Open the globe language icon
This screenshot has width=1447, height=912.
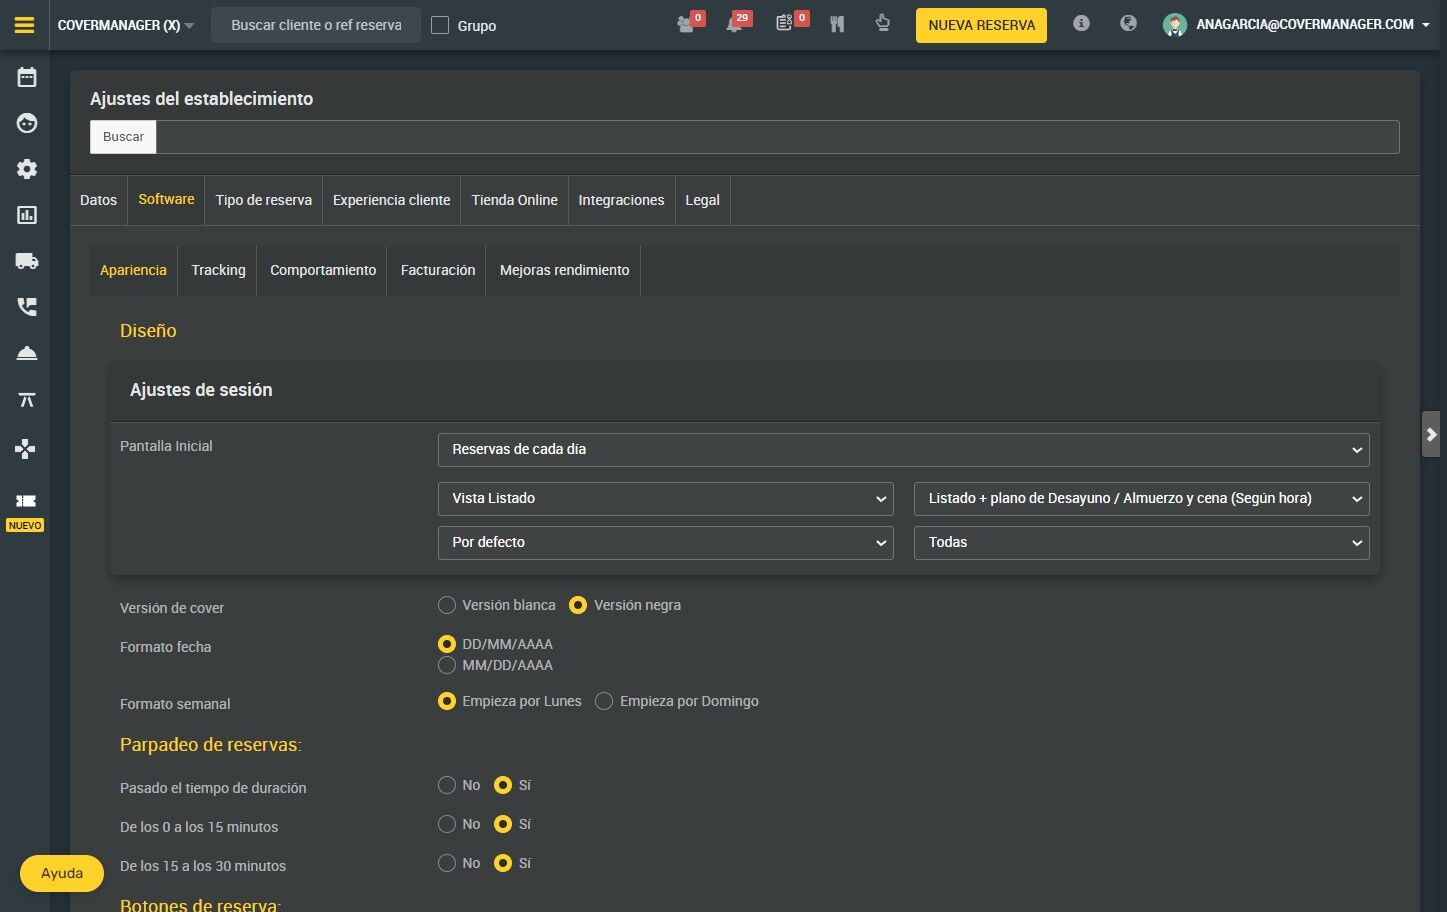coord(1128,23)
